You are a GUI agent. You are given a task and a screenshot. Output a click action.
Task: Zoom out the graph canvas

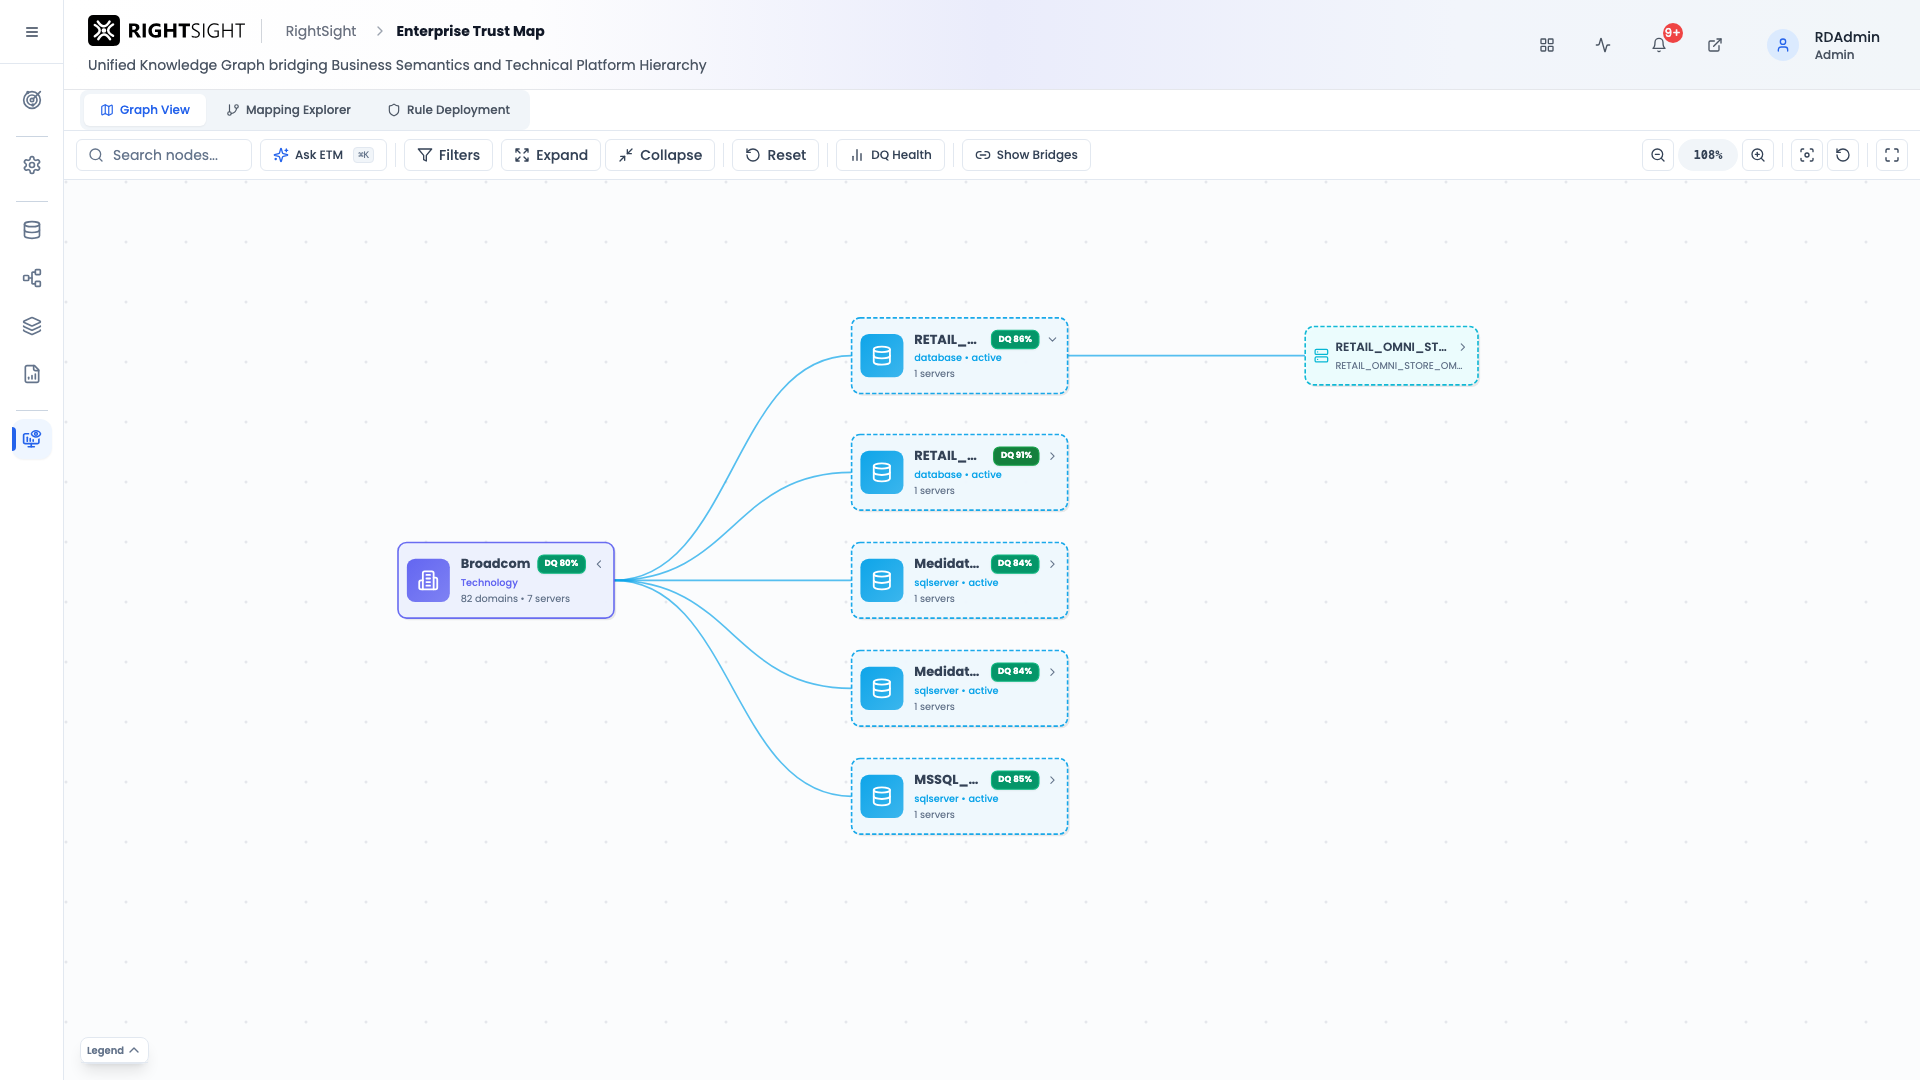click(1658, 155)
